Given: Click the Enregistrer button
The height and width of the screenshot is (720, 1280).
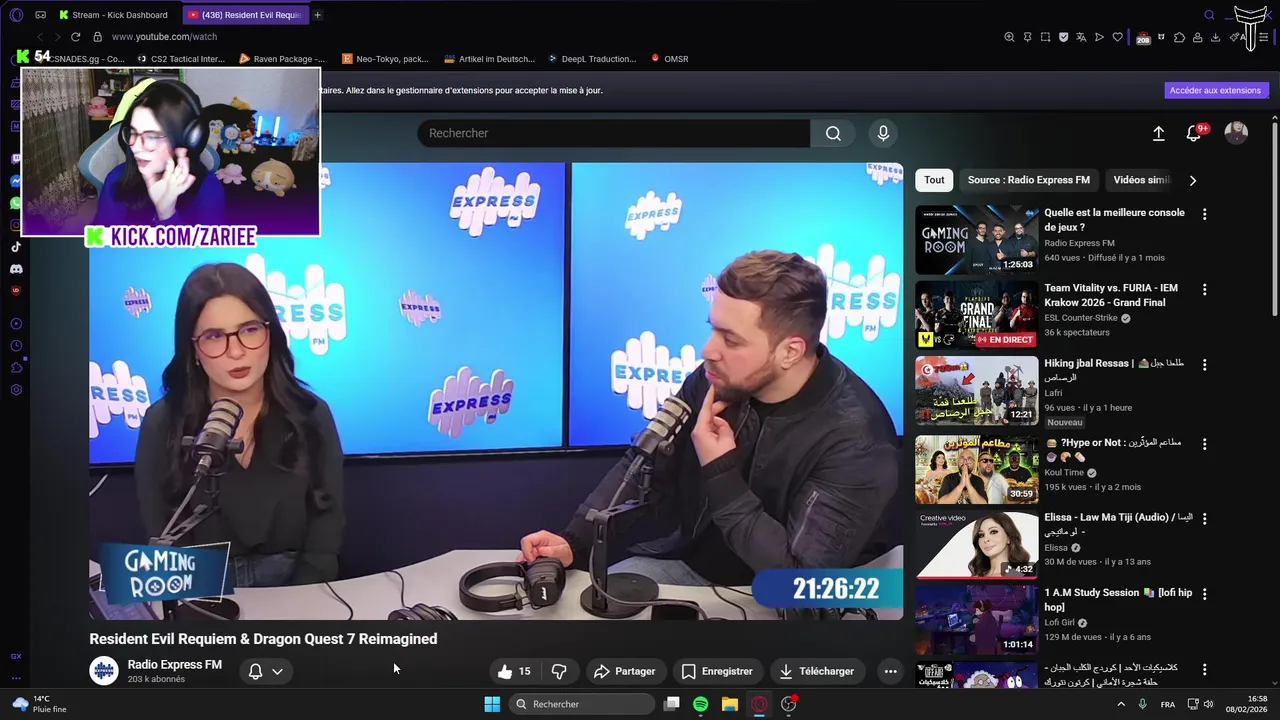Looking at the screenshot, I should pyautogui.click(x=716, y=671).
